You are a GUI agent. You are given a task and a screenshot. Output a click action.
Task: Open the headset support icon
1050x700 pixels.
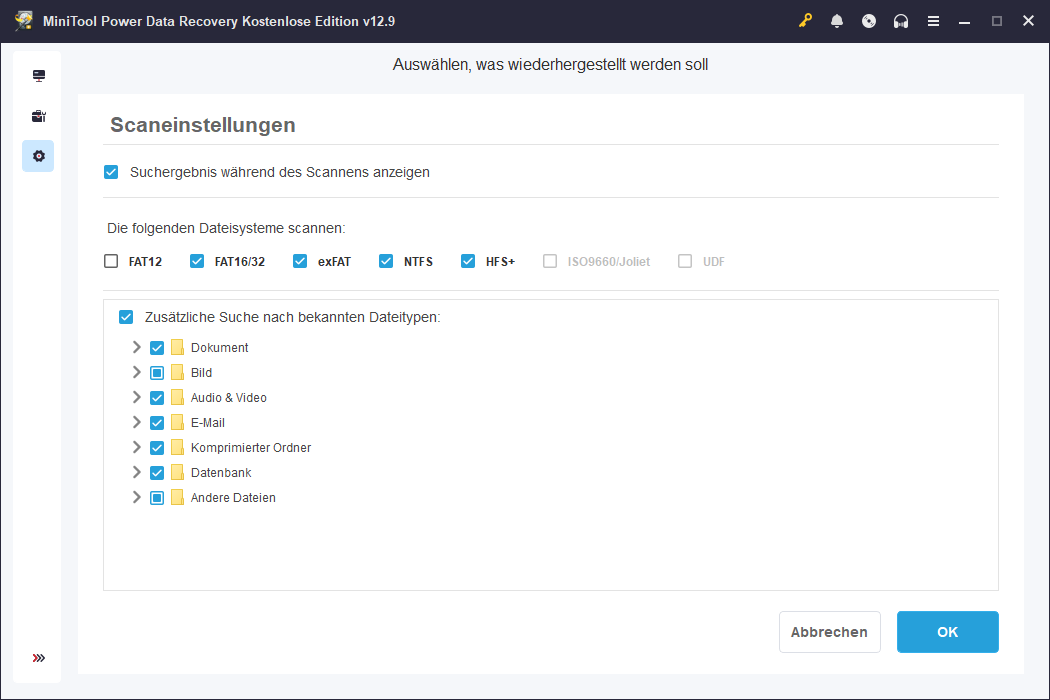(x=901, y=21)
